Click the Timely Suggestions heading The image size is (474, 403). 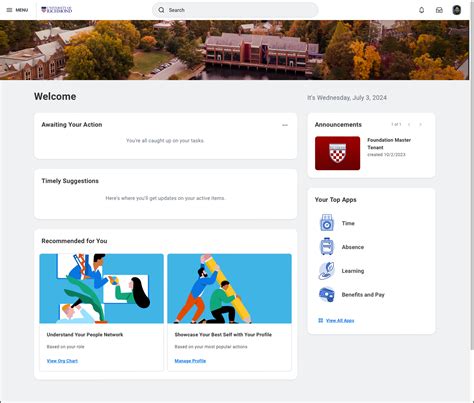point(70,181)
